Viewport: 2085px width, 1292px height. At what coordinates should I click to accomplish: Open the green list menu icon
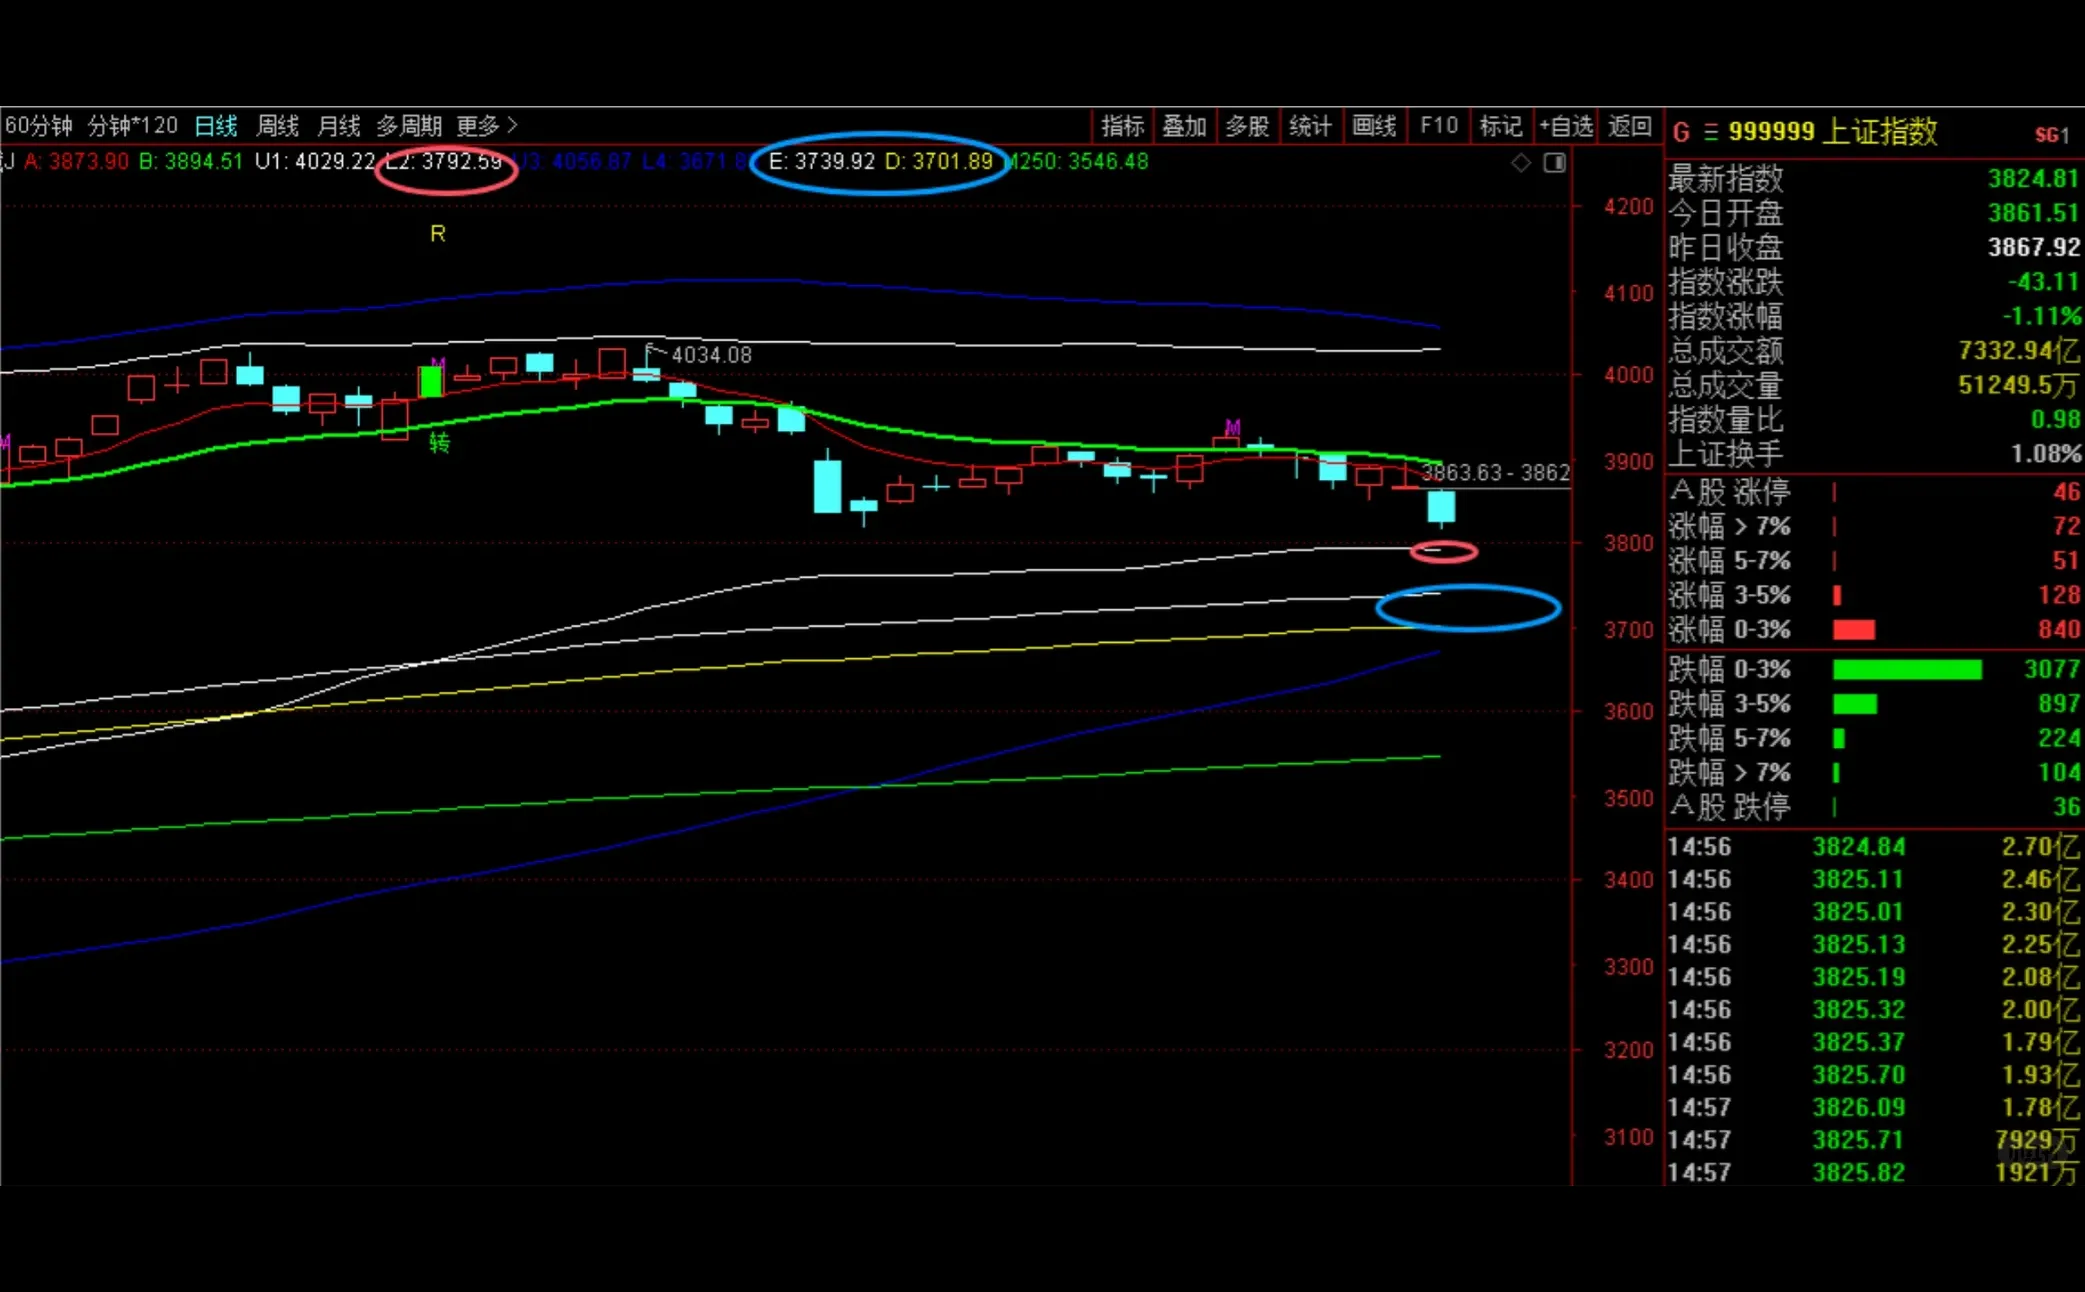(x=1711, y=133)
